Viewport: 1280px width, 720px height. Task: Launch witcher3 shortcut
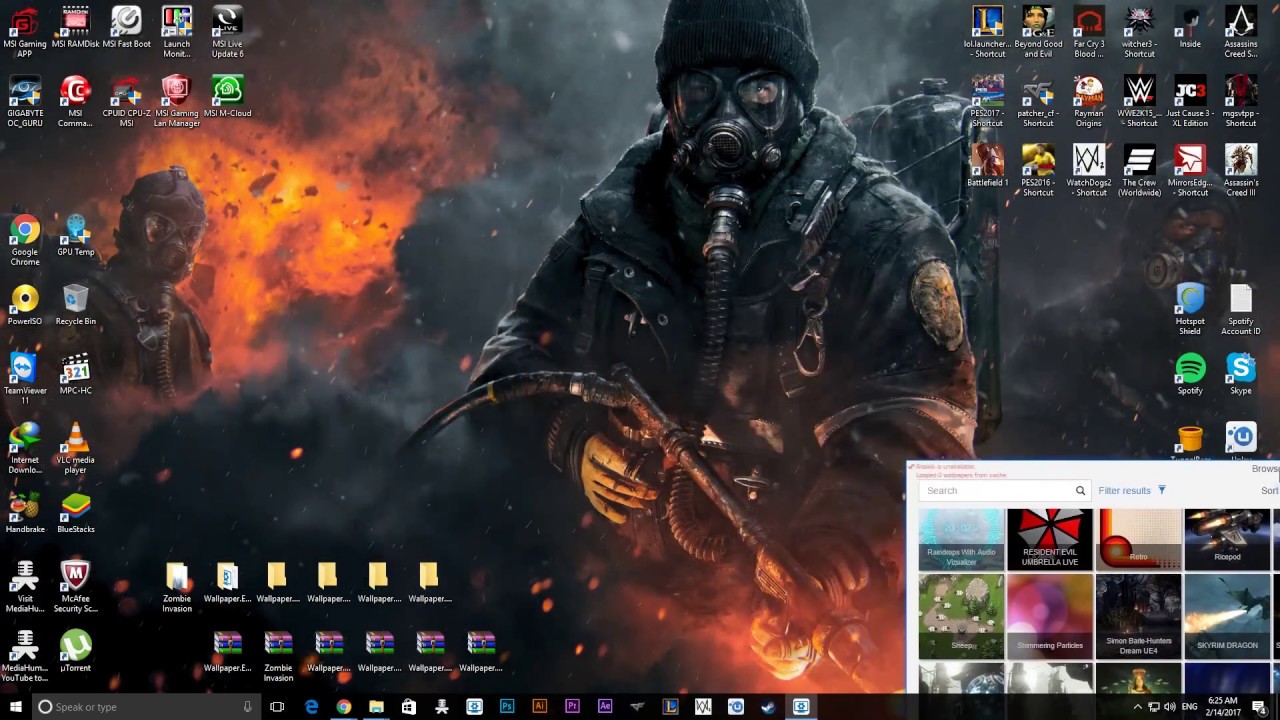1139,31
